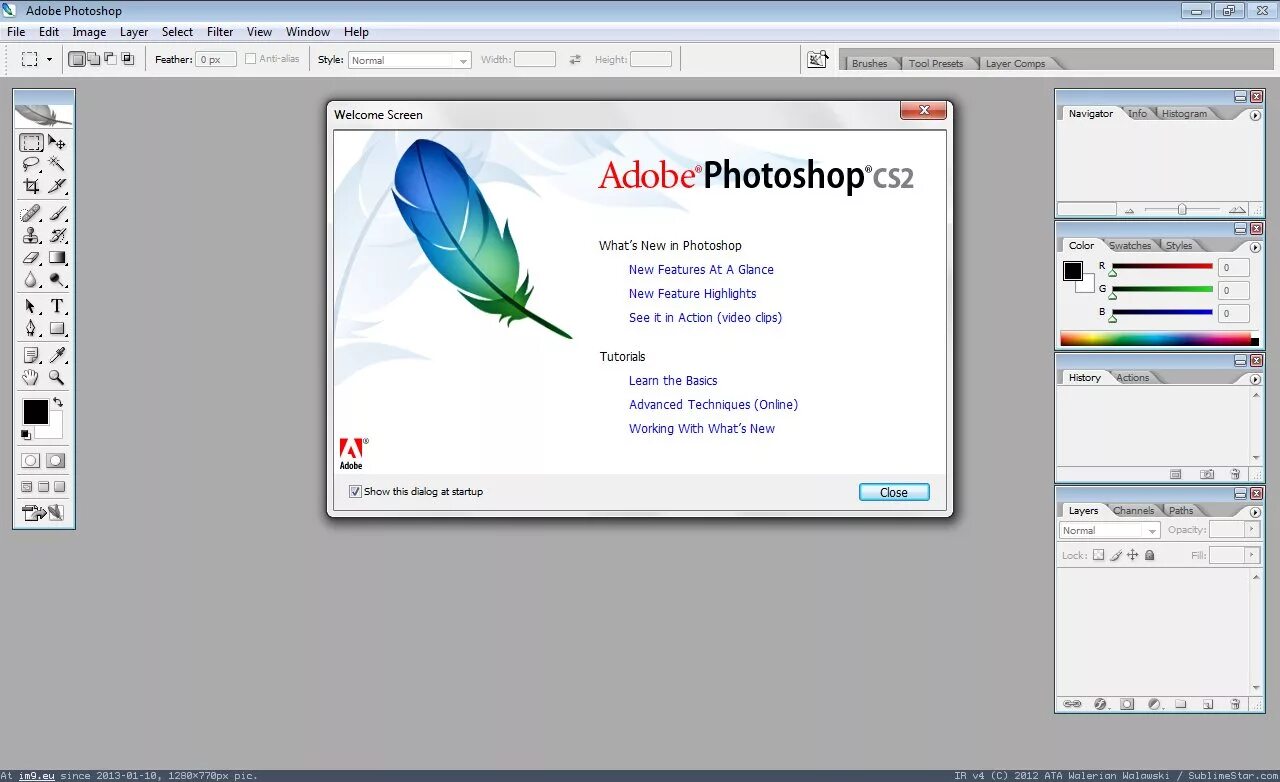Click the Link layers icon
Screen dimensions: 1280x782
[x=1072, y=704]
